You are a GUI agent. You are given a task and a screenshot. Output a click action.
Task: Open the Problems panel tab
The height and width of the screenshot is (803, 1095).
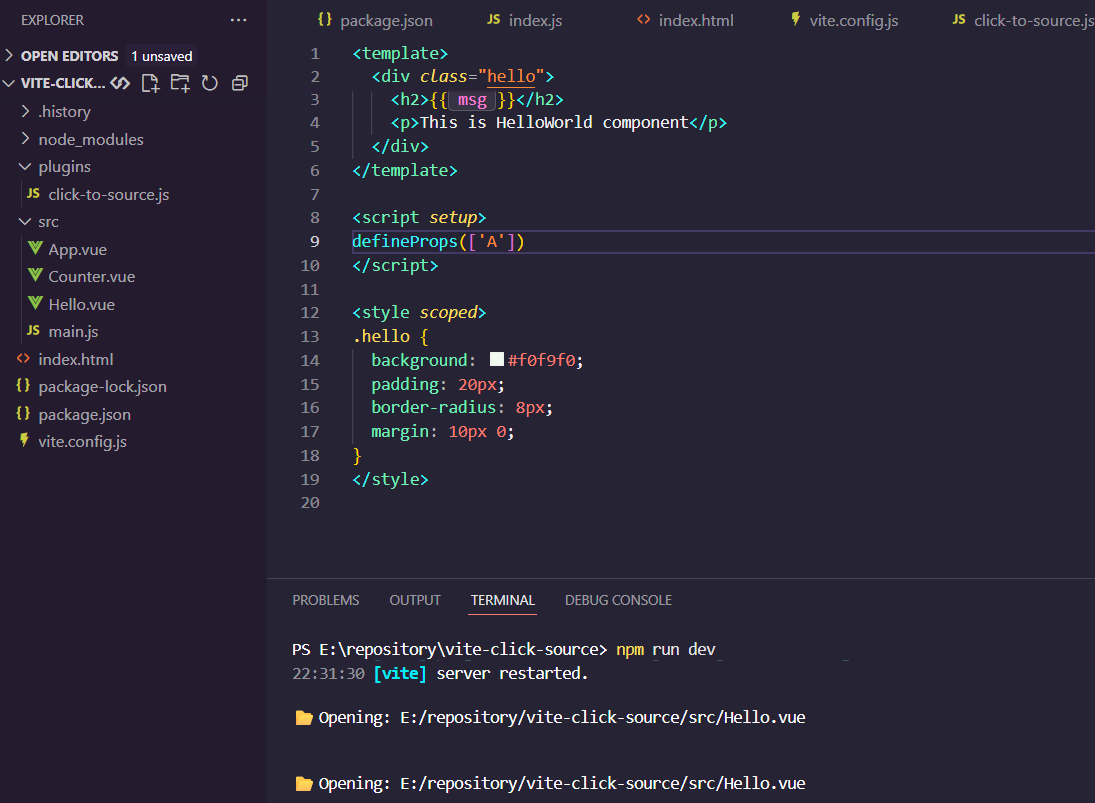pyautogui.click(x=325, y=601)
